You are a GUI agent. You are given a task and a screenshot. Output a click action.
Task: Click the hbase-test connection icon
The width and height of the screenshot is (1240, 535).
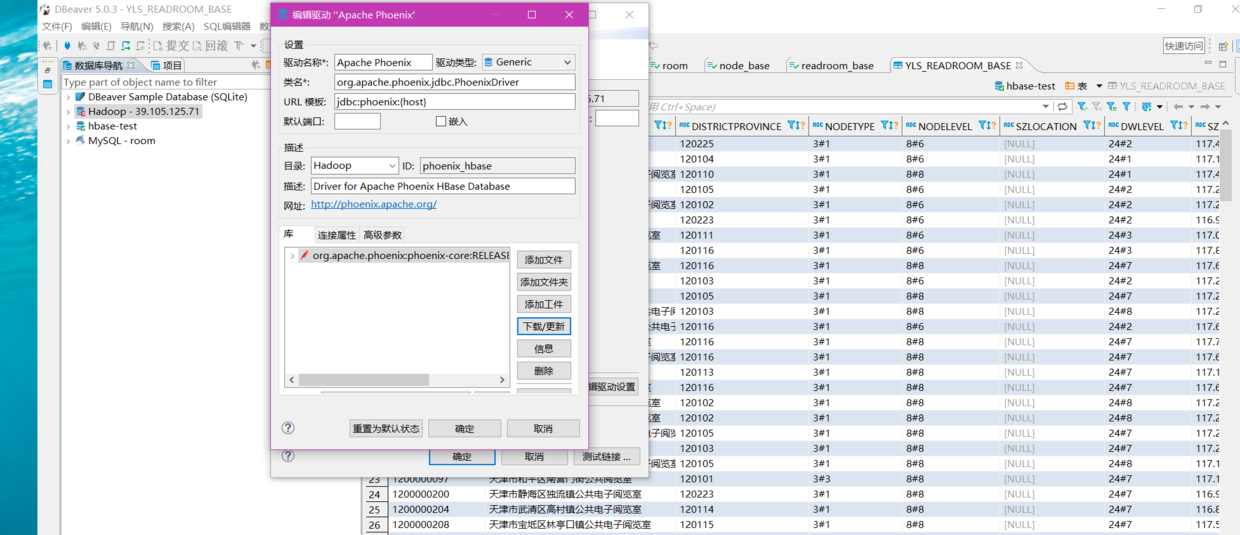tap(80, 126)
